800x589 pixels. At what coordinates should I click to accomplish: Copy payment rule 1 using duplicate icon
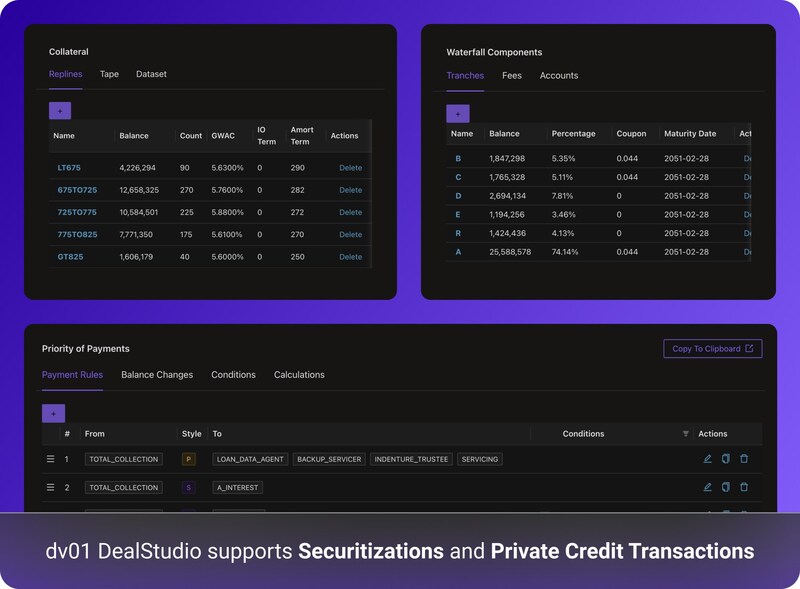pyautogui.click(x=726, y=459)
